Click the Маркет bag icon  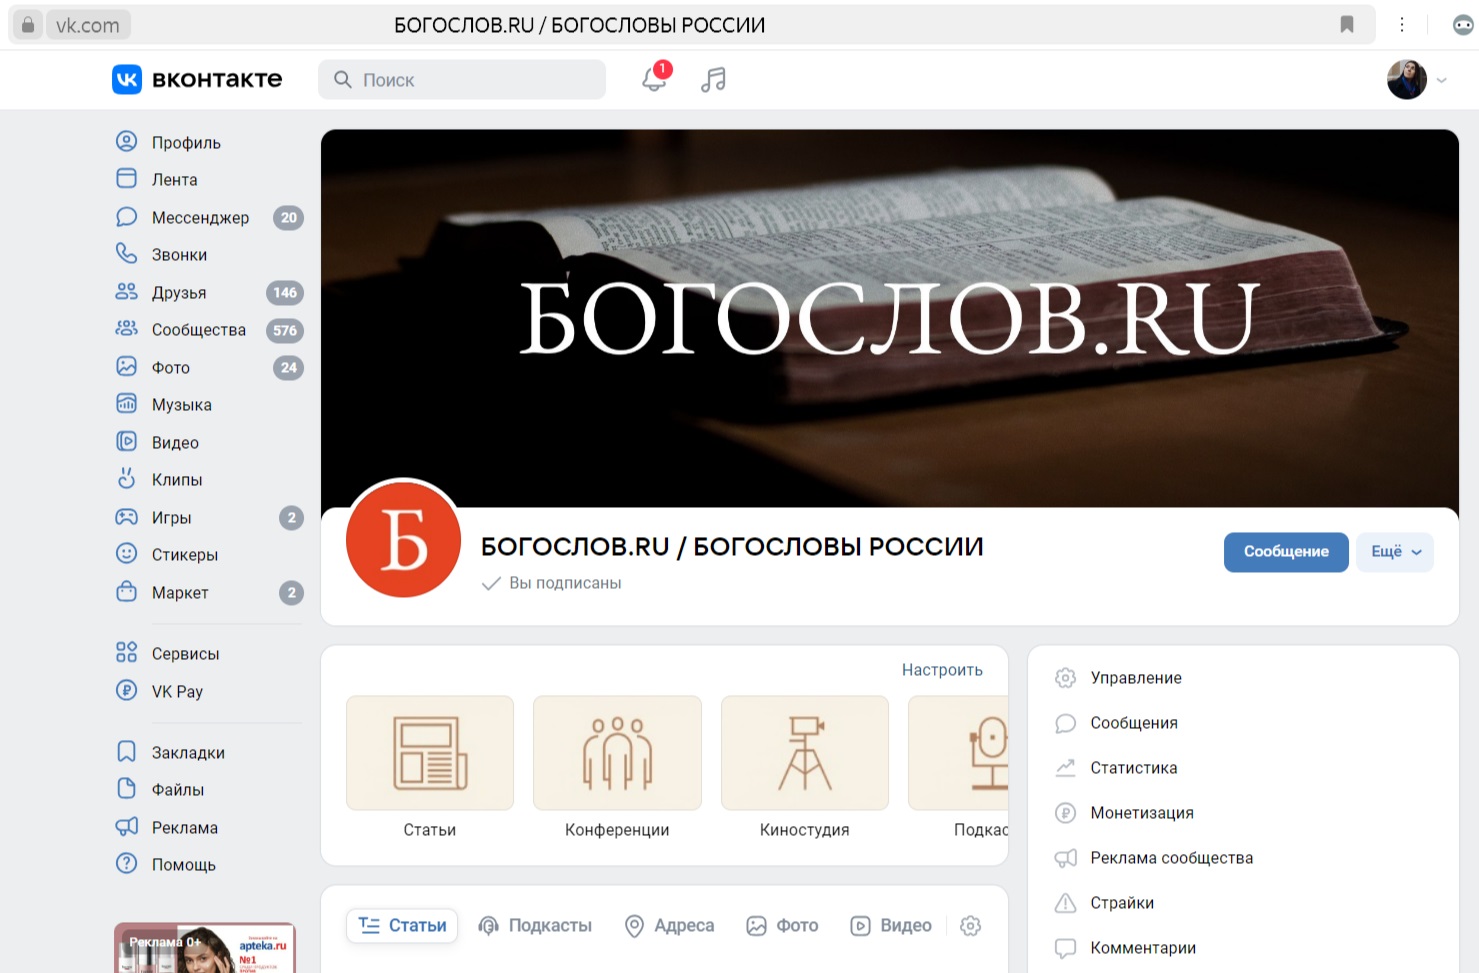(x=127, y=591)
